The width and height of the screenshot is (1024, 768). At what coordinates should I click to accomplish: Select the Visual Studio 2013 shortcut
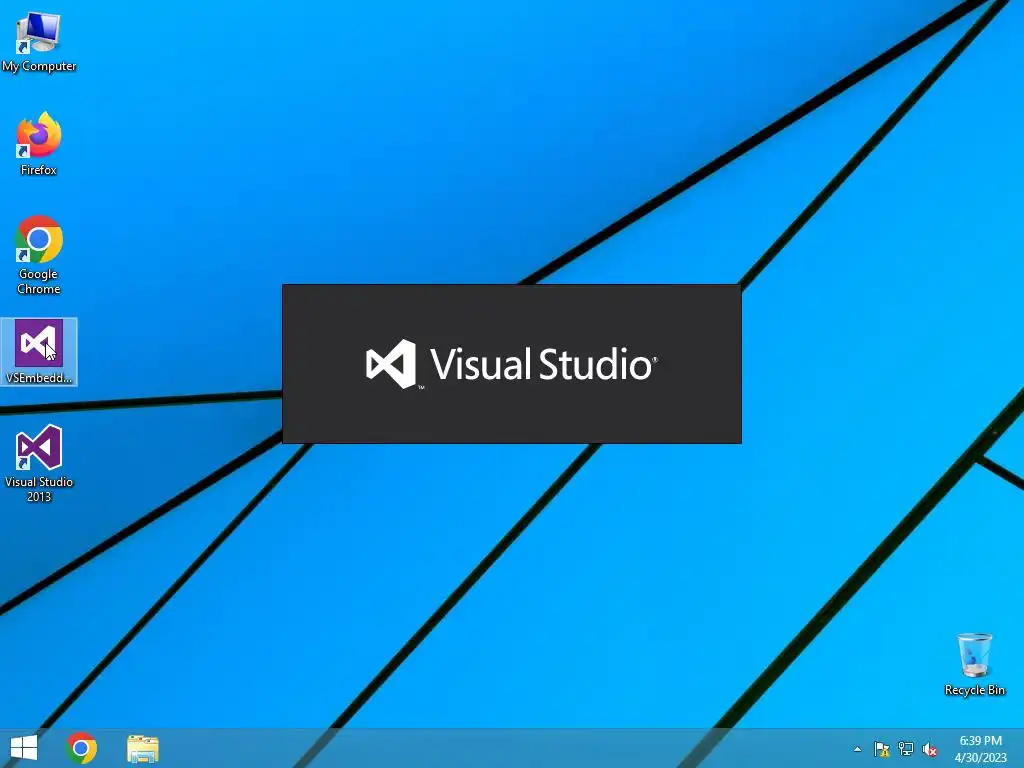coord(39,464)
